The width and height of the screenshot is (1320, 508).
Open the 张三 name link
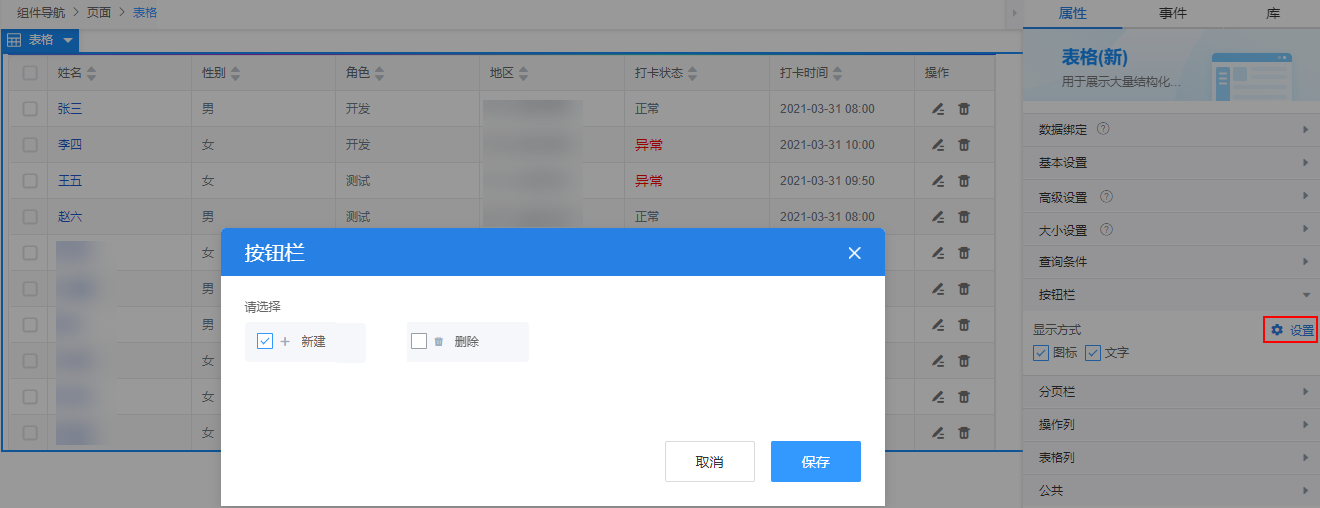70,109
